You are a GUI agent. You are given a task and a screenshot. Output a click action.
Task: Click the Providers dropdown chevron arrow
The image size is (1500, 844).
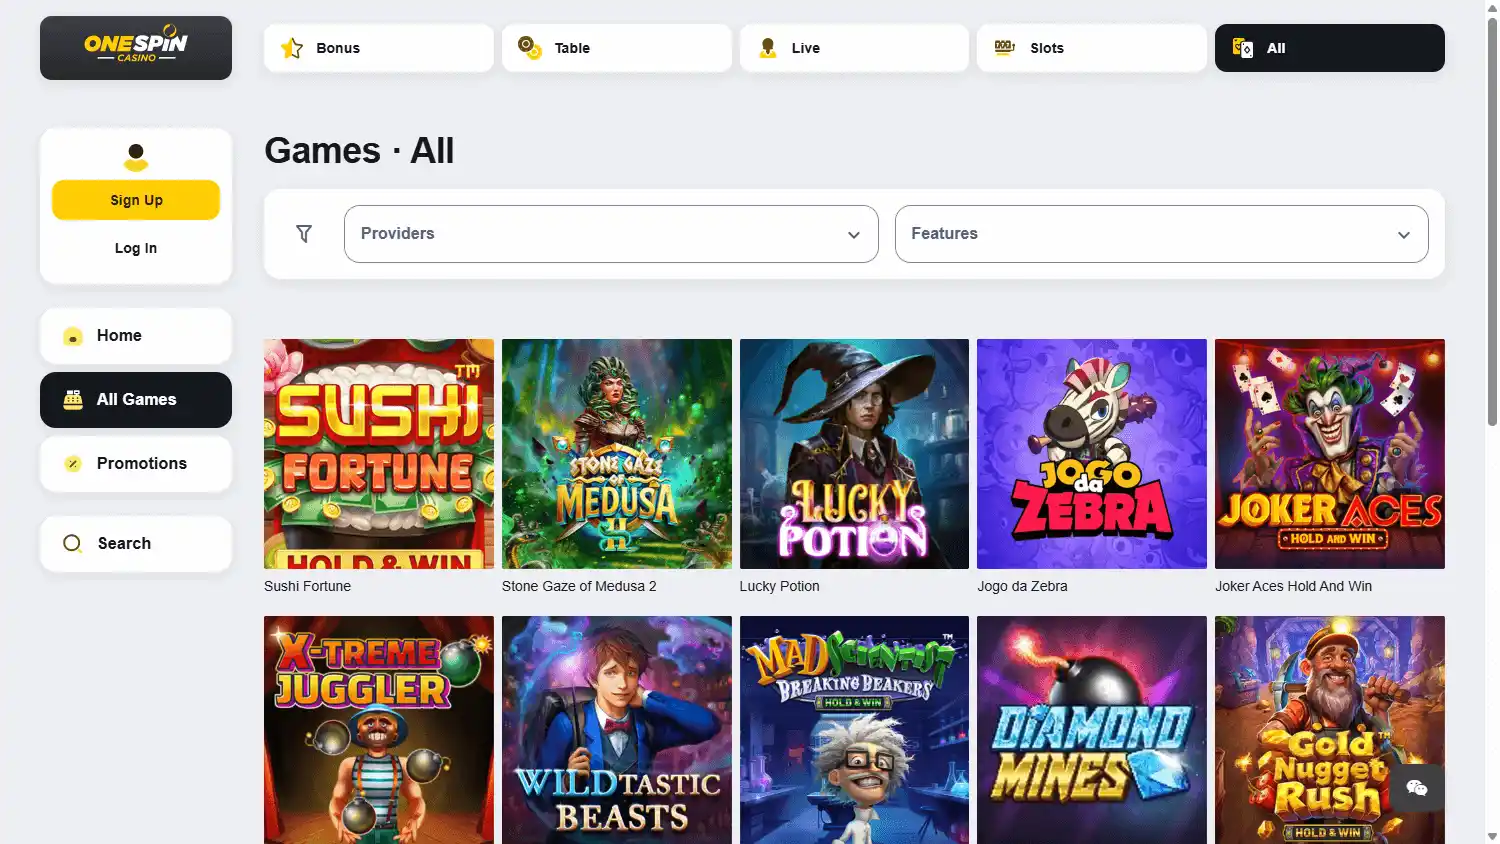click(854, 235)
